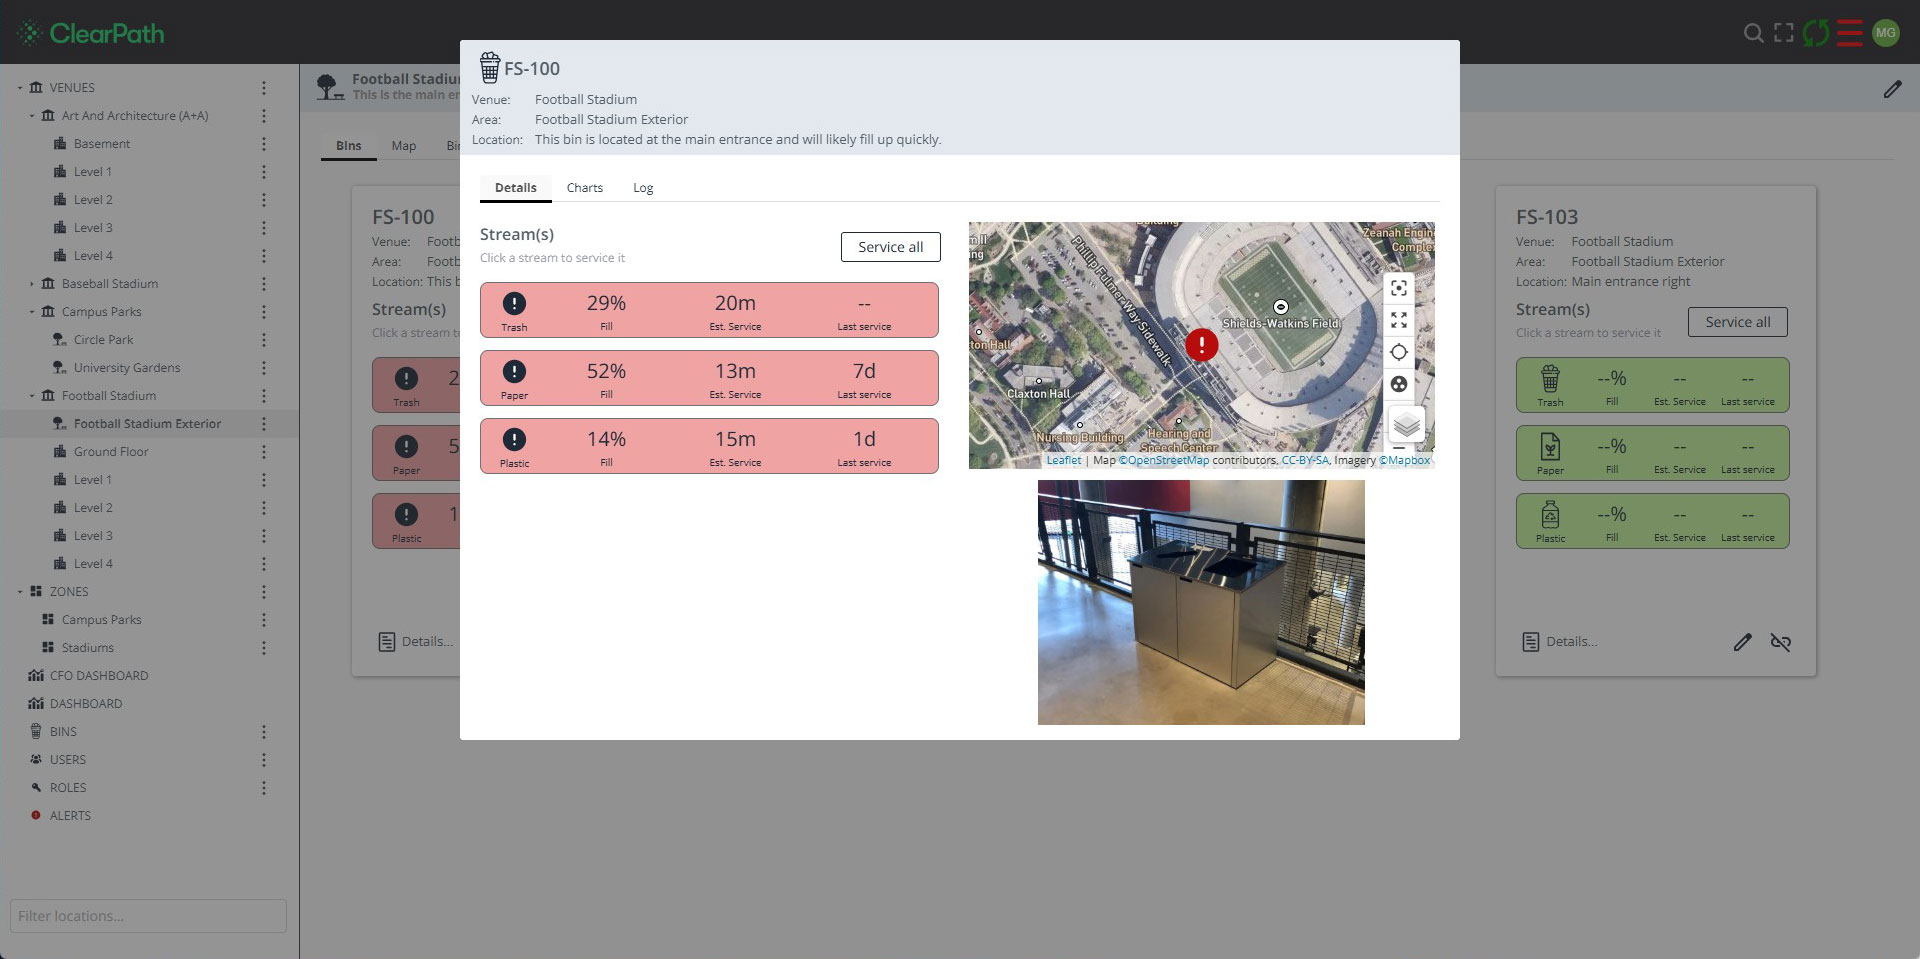This screenshot has width=1920, height=959.
Task: Open the ALERTS page
Action: 70,816
